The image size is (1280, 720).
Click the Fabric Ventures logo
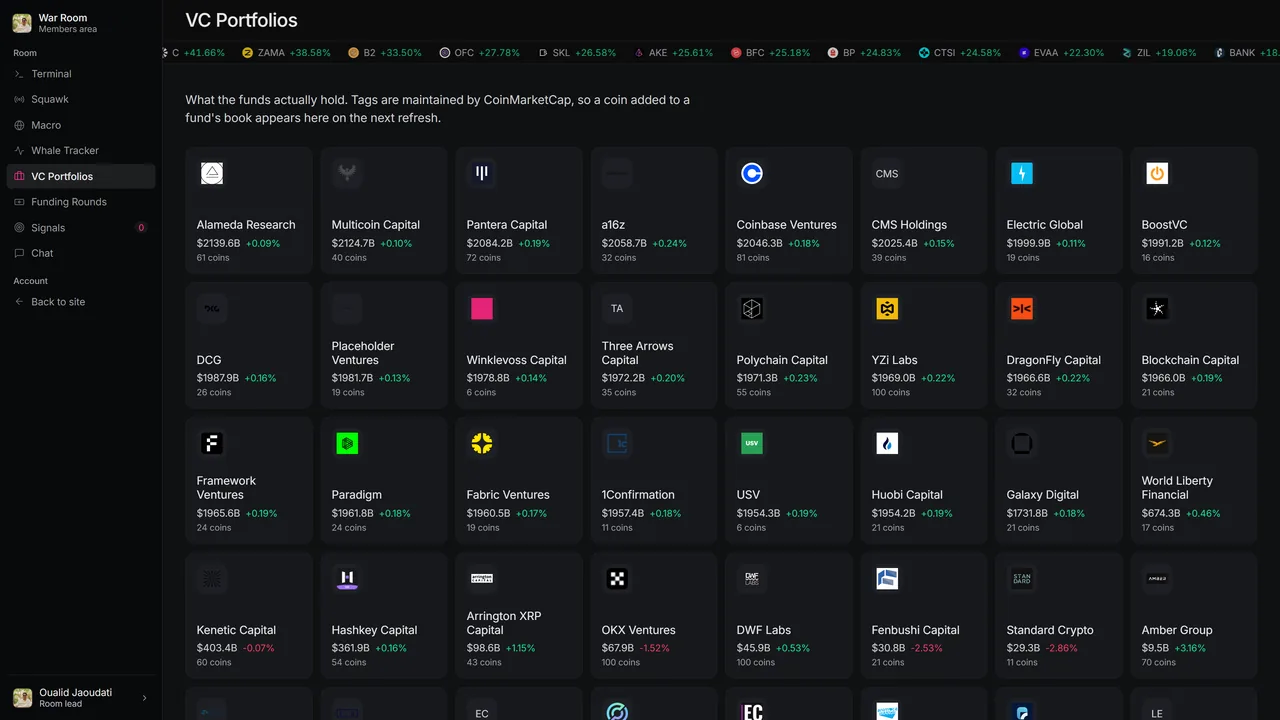[482, 444]
